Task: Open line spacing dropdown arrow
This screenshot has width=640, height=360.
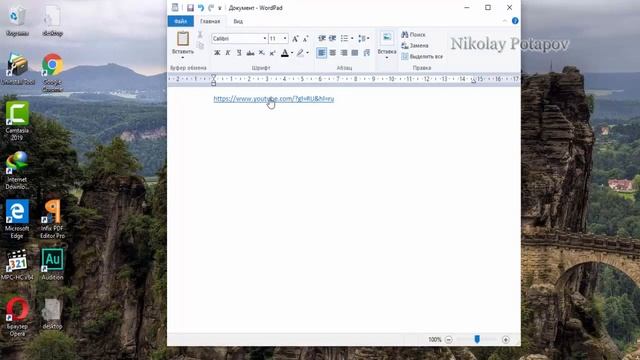Action: [368, 38]
